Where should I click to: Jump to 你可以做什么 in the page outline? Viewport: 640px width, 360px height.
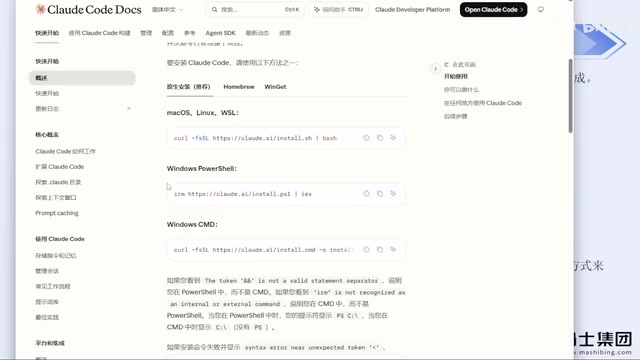[x=461, y=90]
